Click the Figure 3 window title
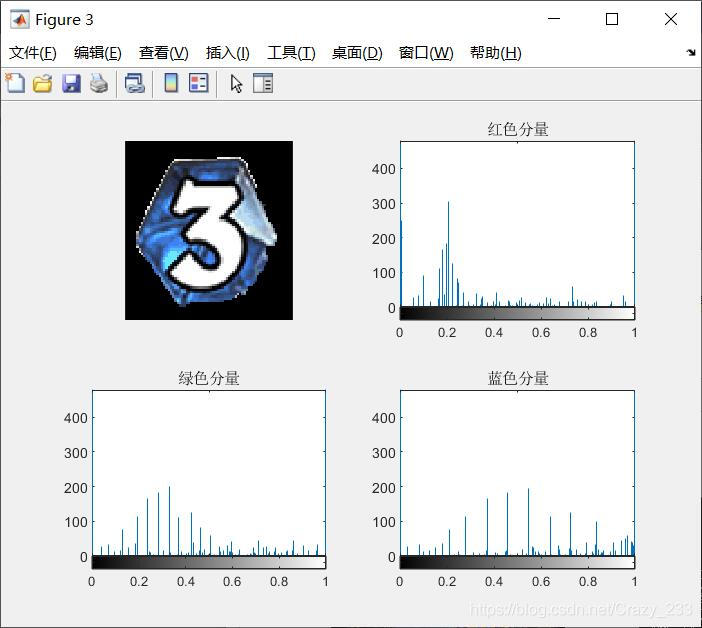Viewport: 702px width, 628px height. tap(64, 20)
